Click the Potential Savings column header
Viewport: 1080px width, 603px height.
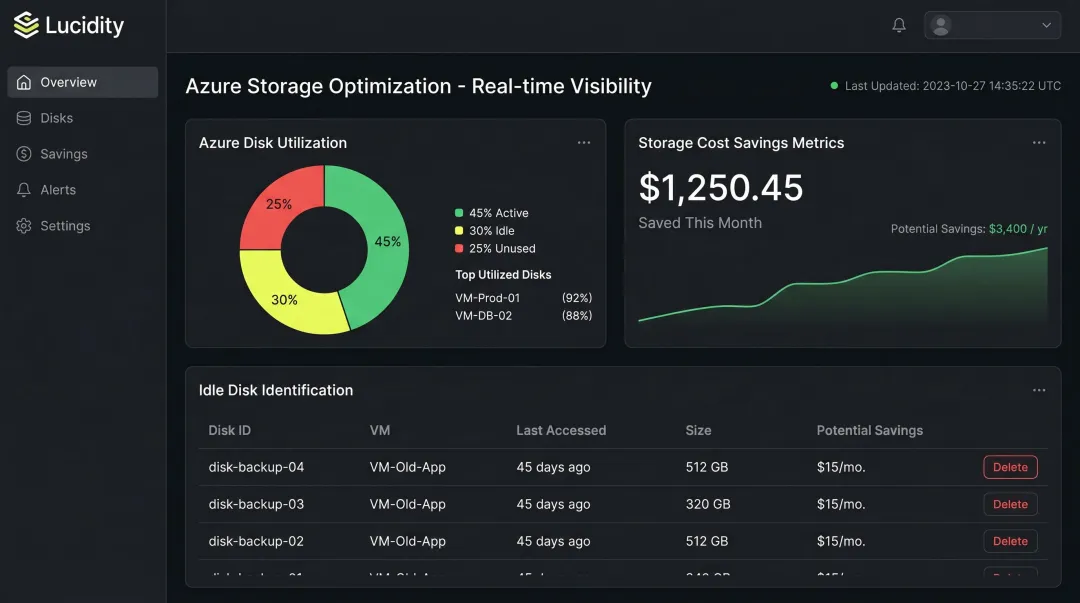click(870, 430)
